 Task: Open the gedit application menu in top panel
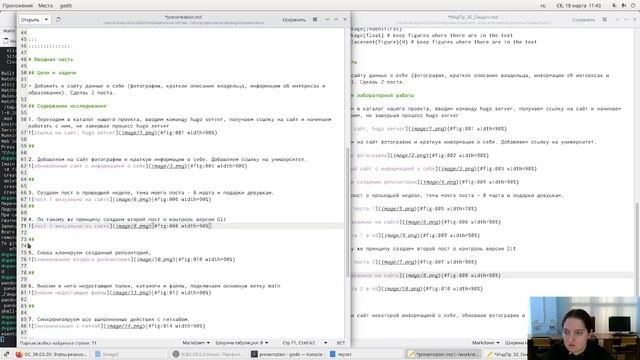click(x=66, y=6)
